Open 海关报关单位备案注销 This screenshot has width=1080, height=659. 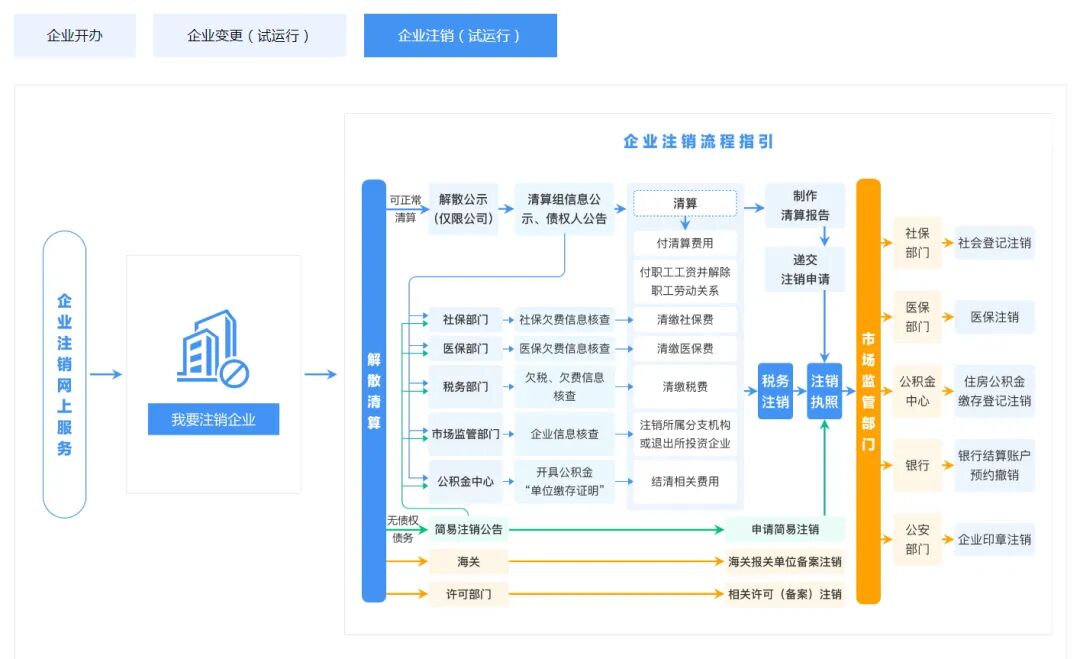point(784,562)
